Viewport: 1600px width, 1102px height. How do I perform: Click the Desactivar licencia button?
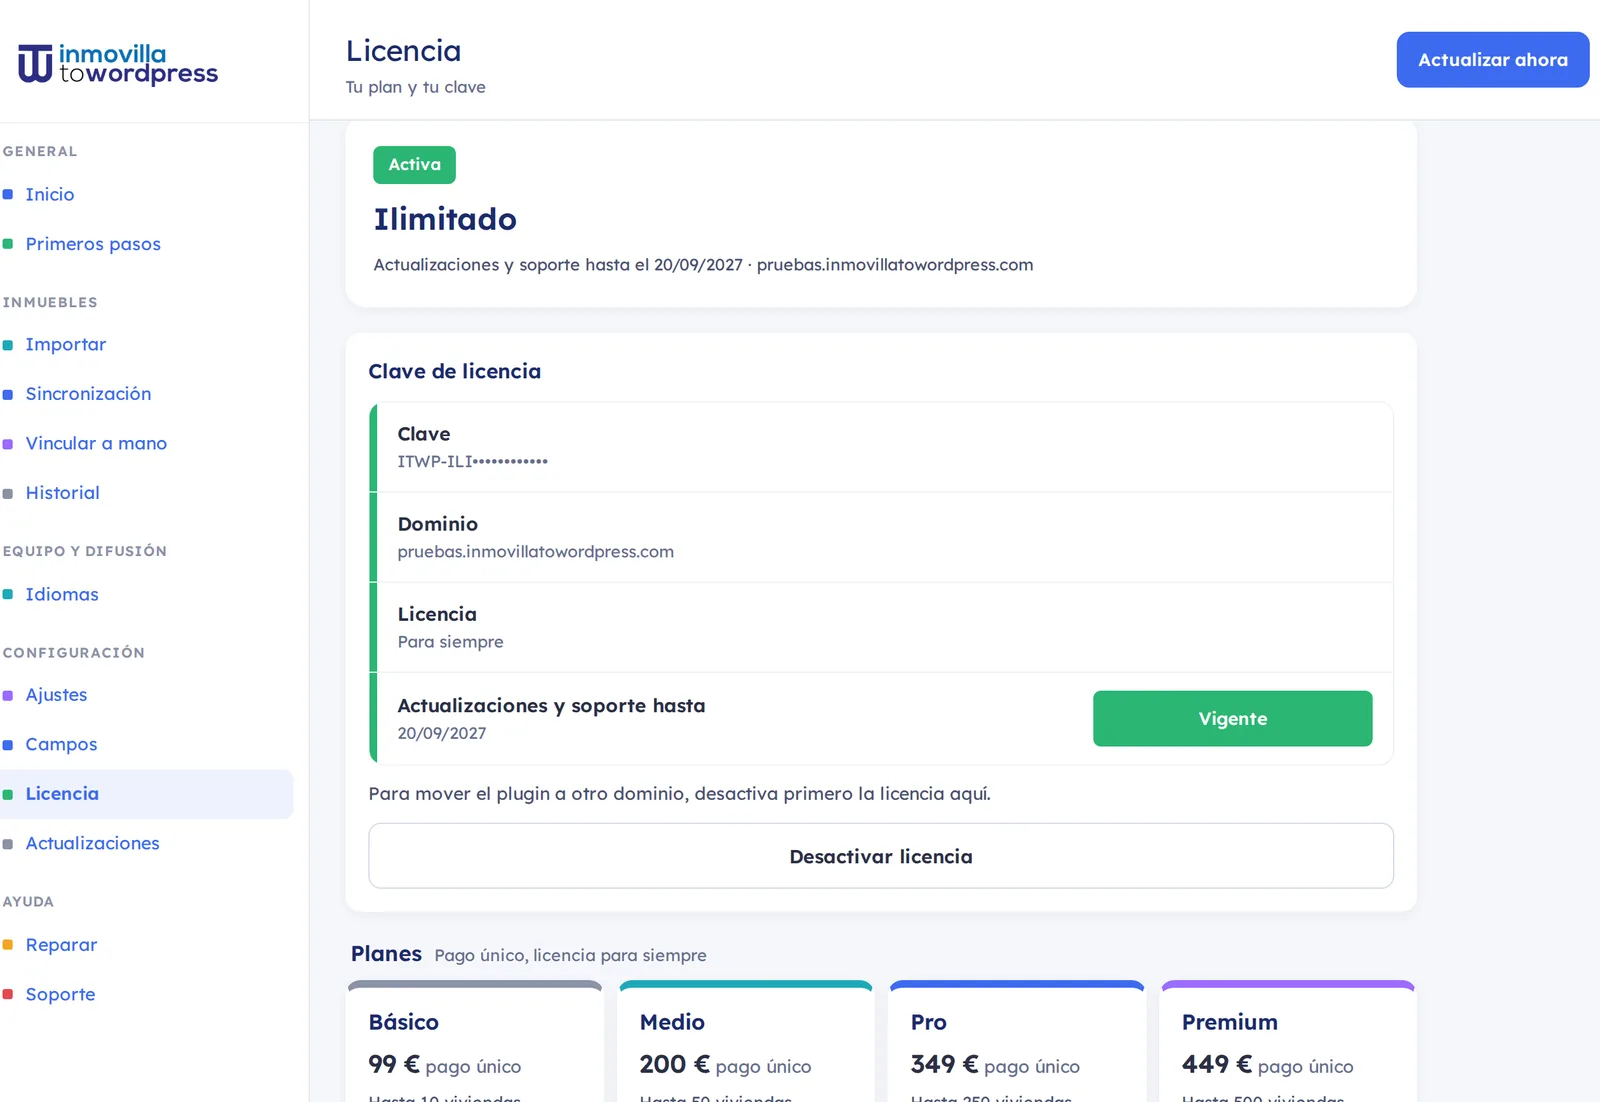[881, 856]
